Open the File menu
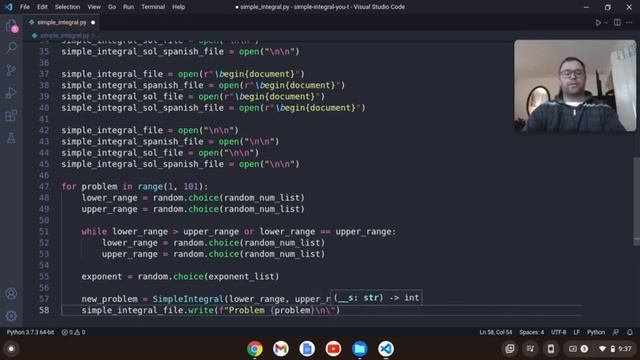 [x=25, y=7]
